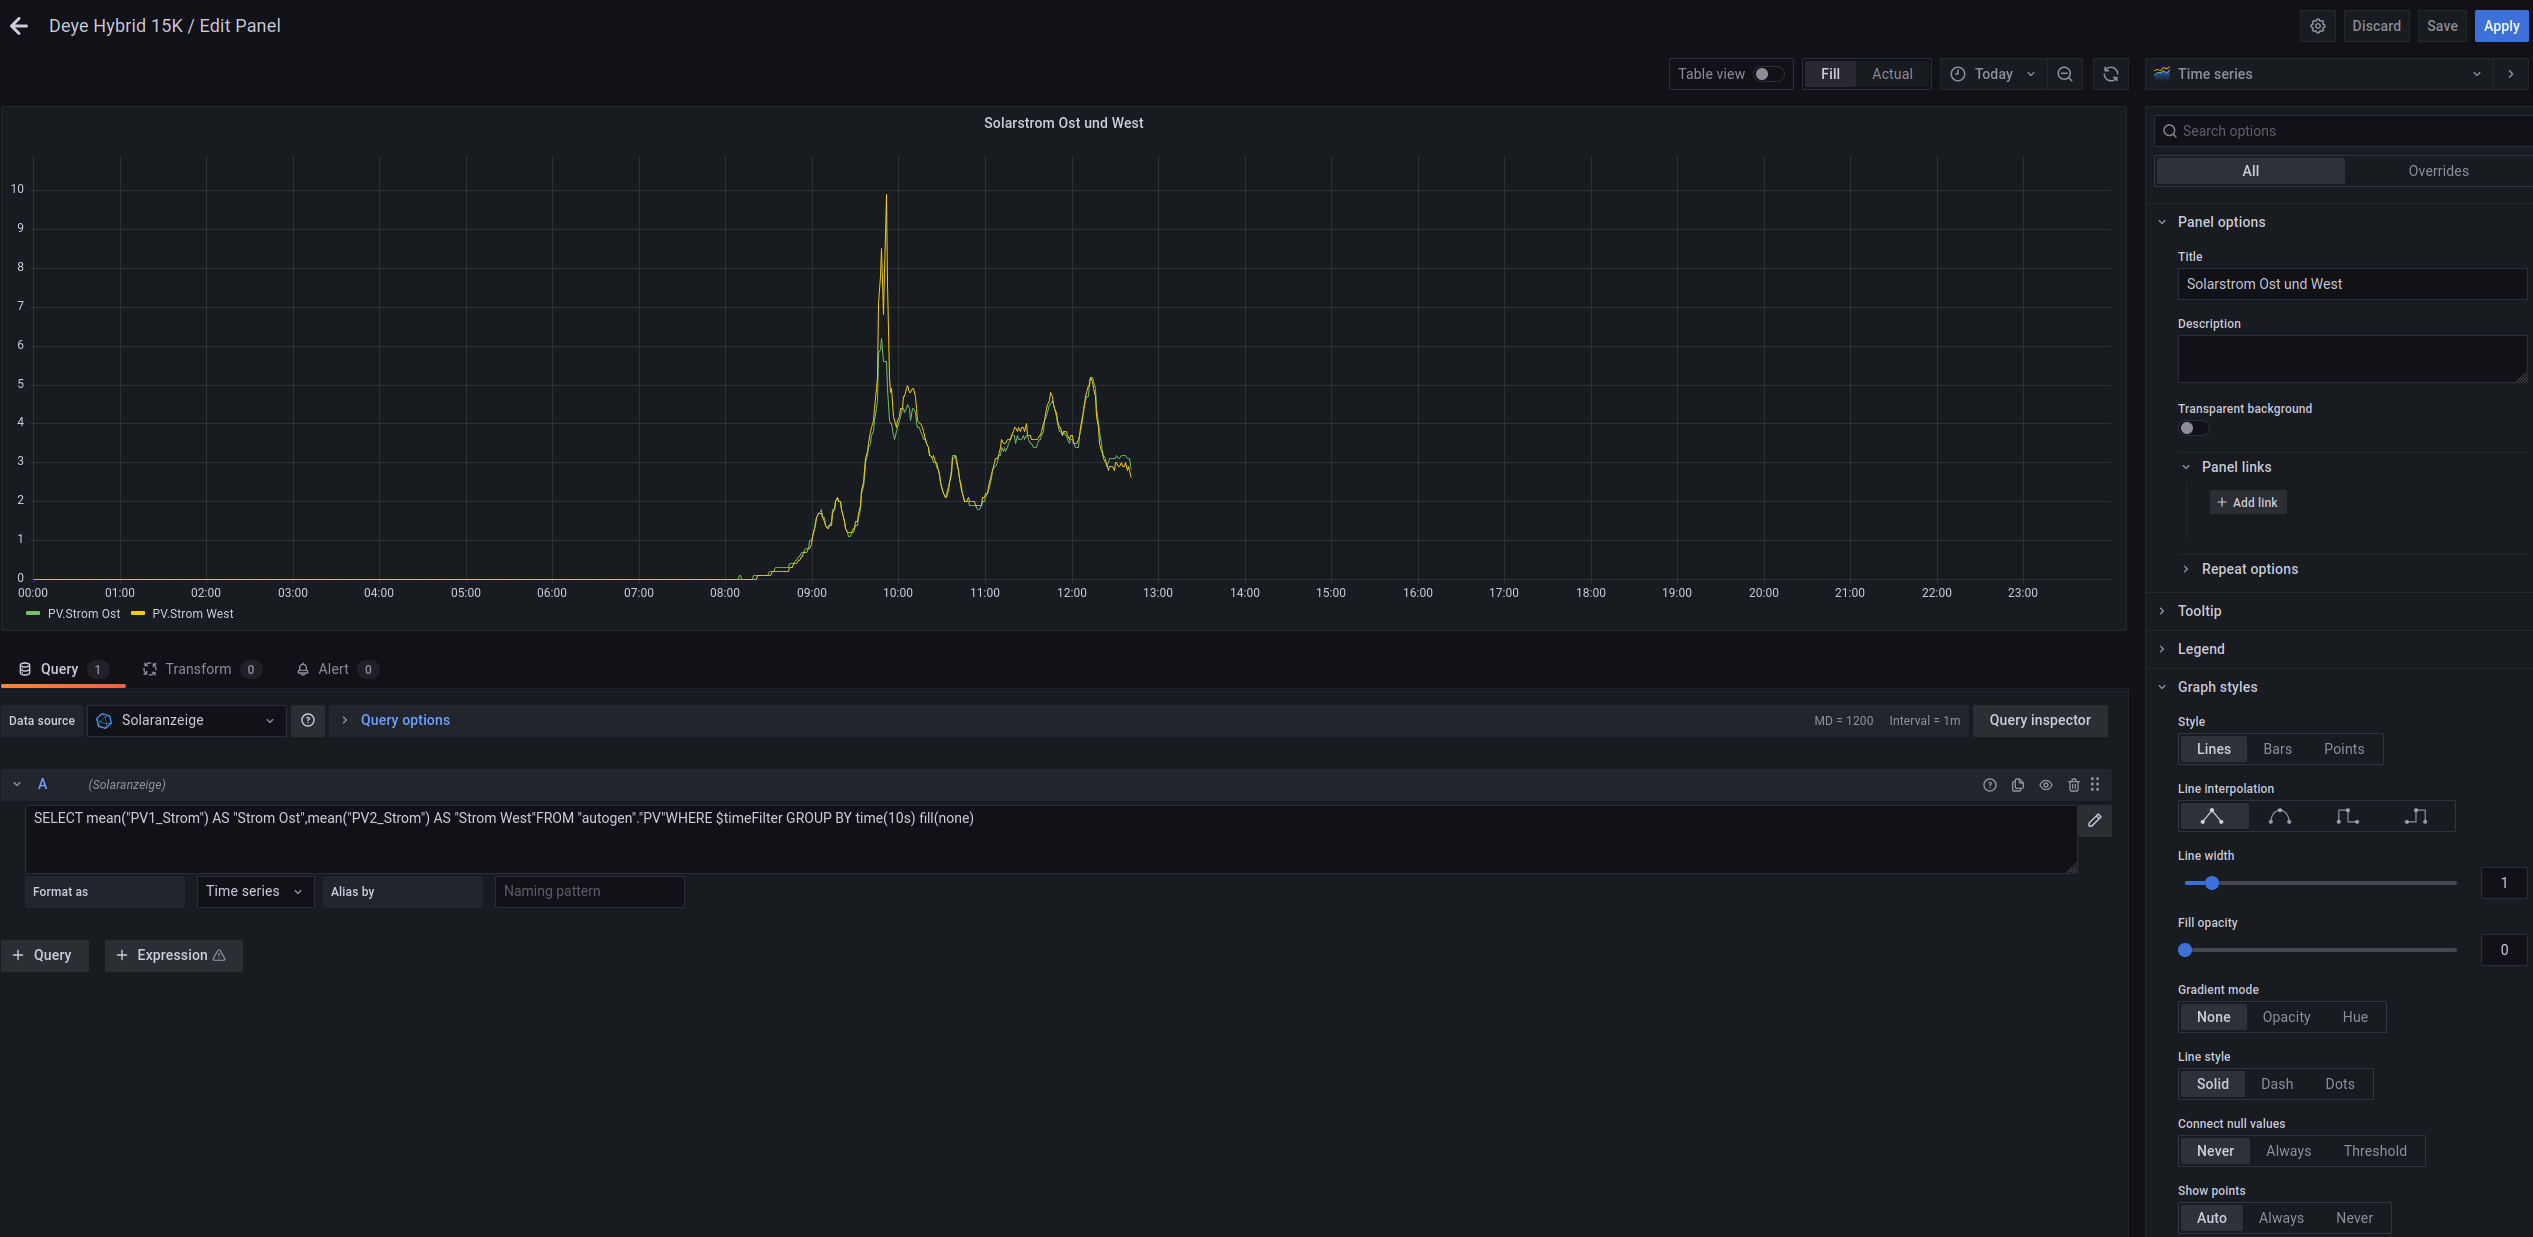Click the zoom out time range icon
The image size is (2533, 1237).
pos(2065,74)
